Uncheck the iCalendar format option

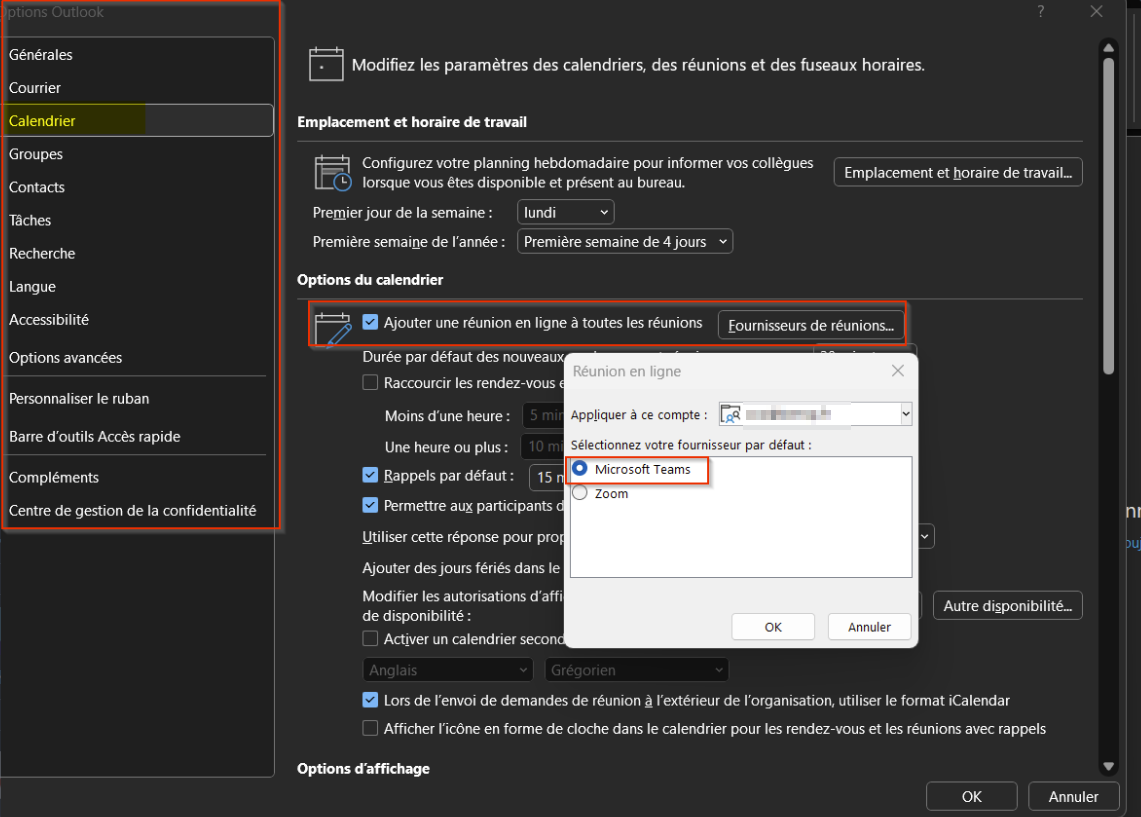pyautogui.click(x=370, y=700)
